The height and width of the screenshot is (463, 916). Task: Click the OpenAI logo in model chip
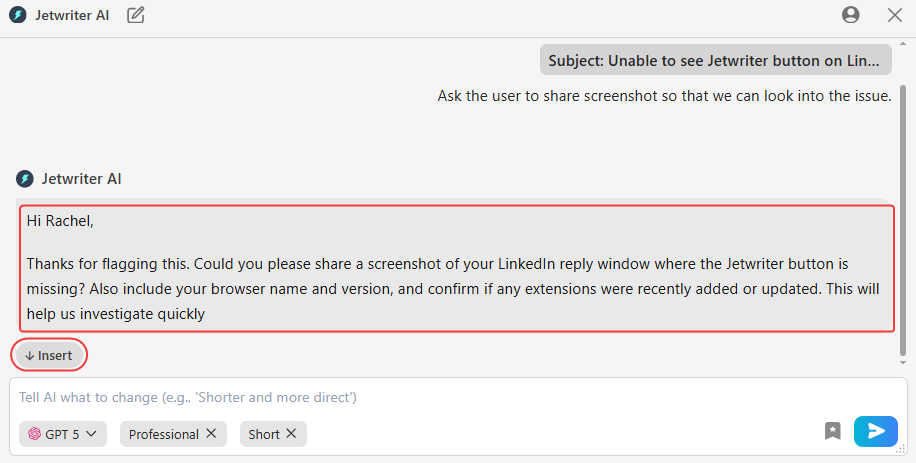point(34,434)
